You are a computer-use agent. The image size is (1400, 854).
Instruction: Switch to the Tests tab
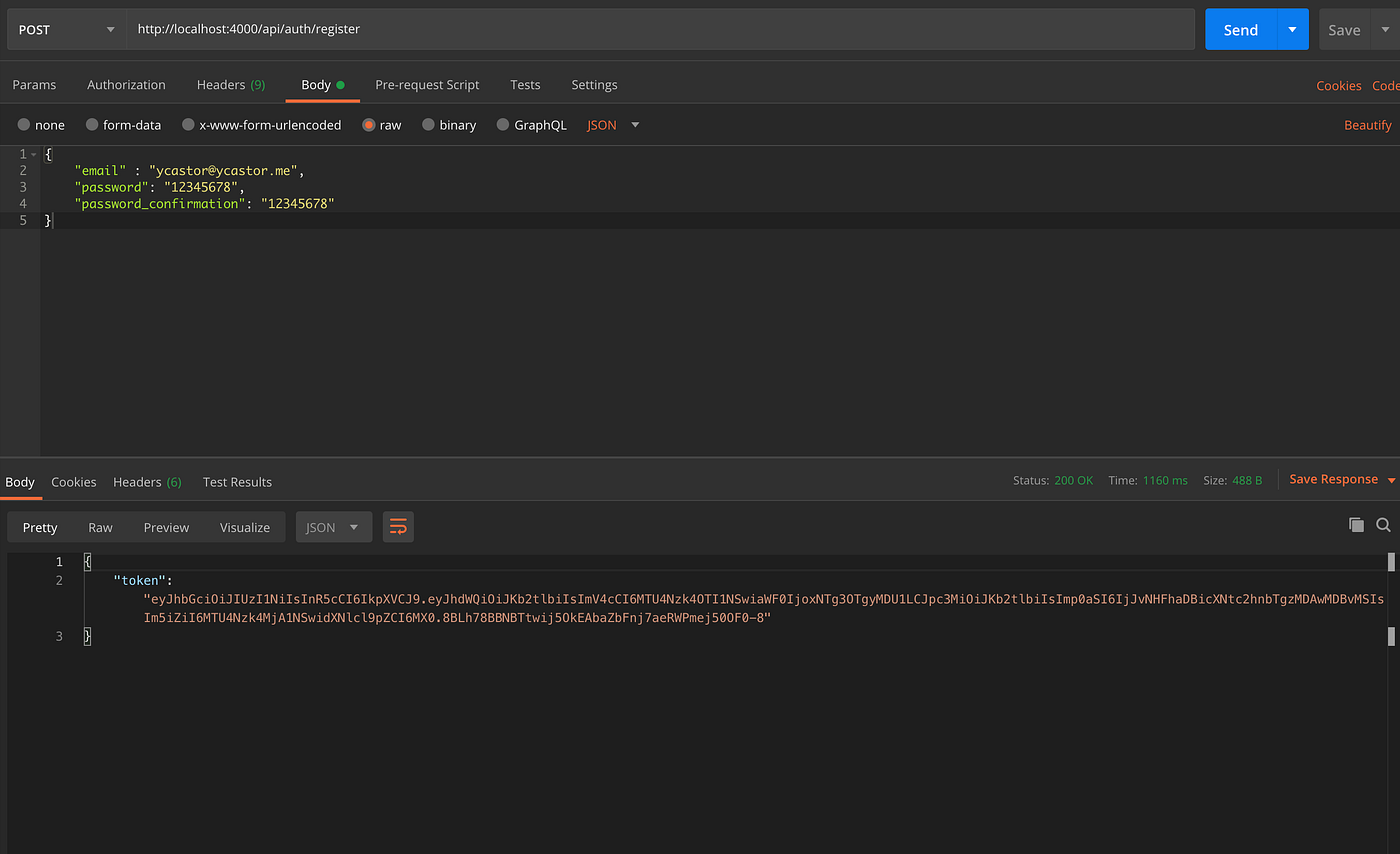(525, 85)
